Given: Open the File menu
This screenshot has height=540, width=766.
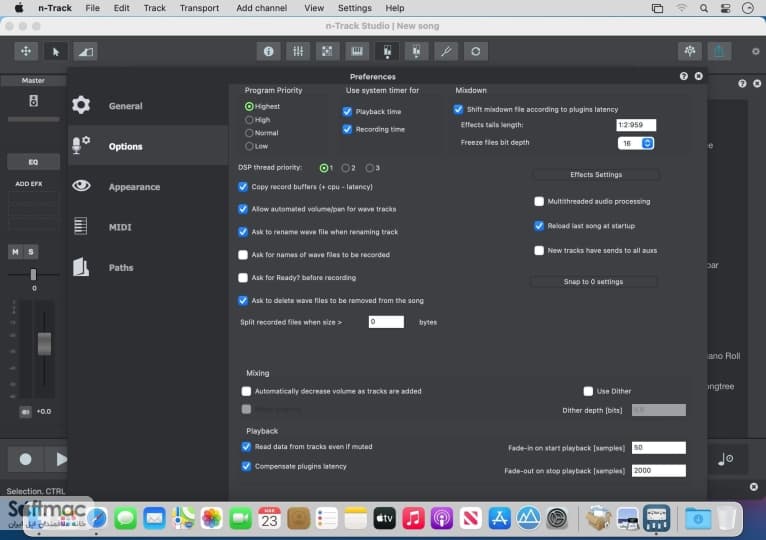Looking at the screenshot, I should click(x=92, y=8).
